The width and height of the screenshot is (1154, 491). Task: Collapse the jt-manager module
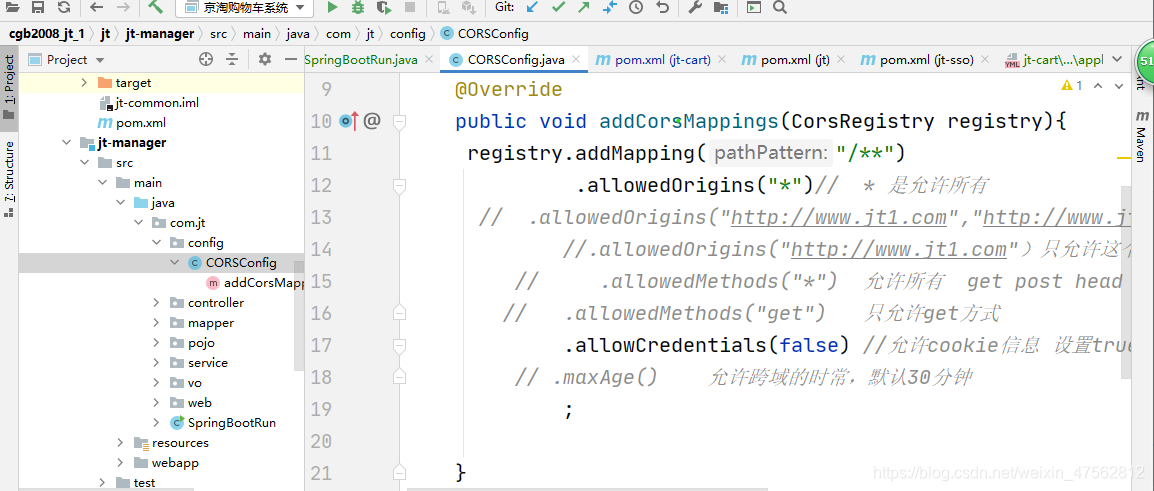67,143
